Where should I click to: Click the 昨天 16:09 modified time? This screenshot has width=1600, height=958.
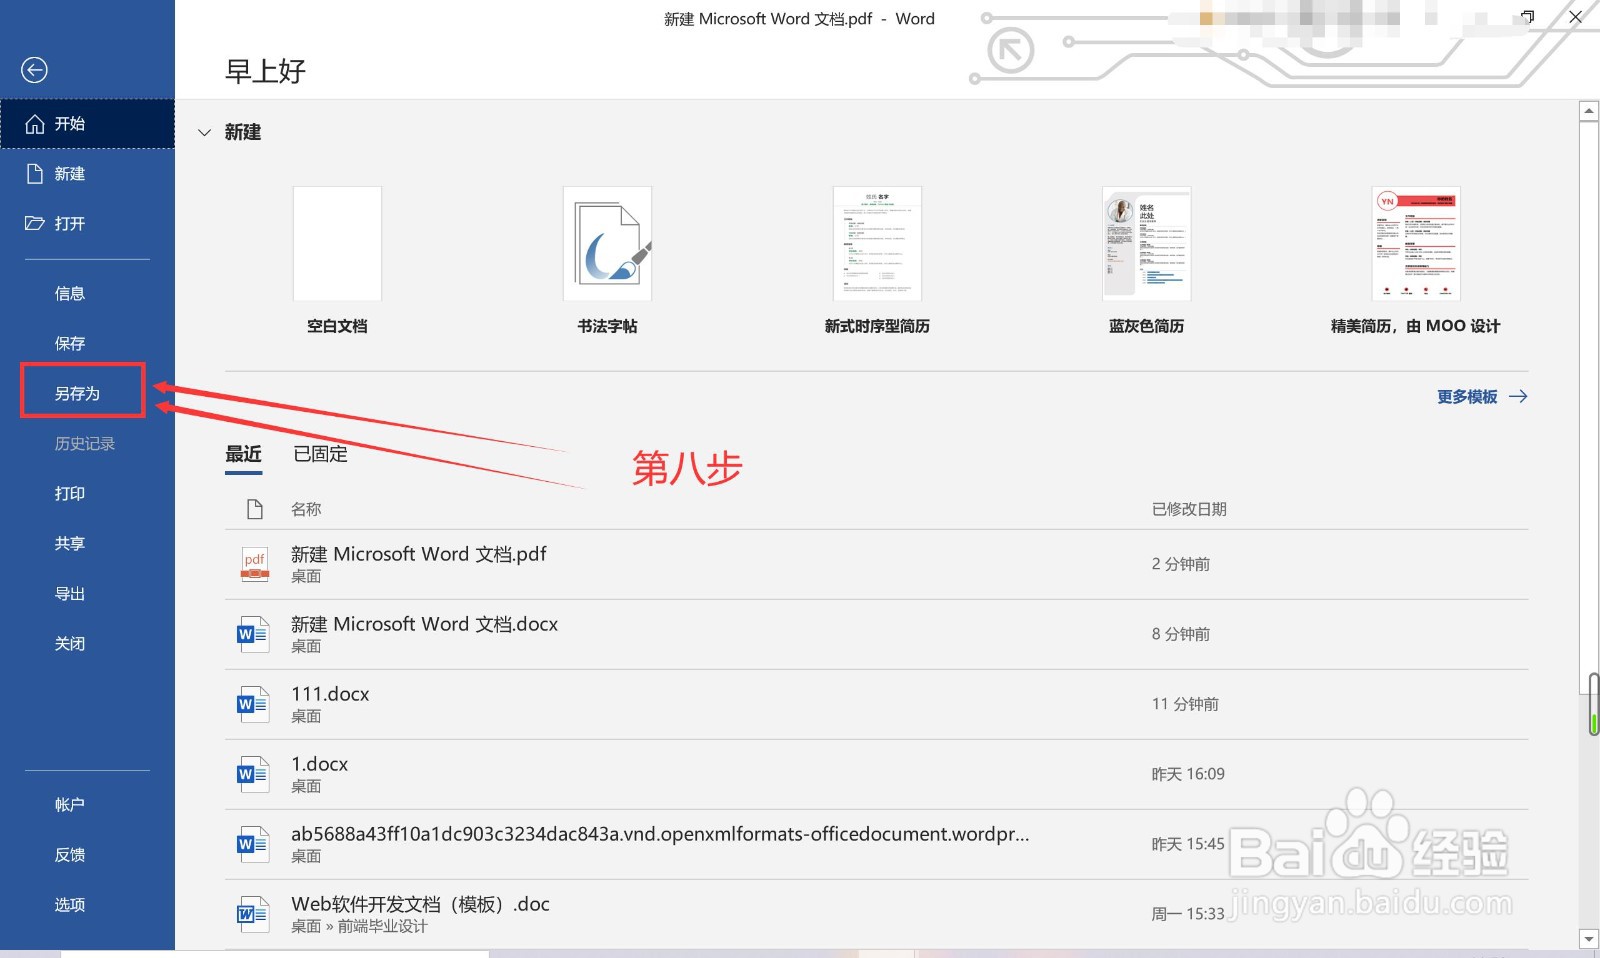point(1188,774)
